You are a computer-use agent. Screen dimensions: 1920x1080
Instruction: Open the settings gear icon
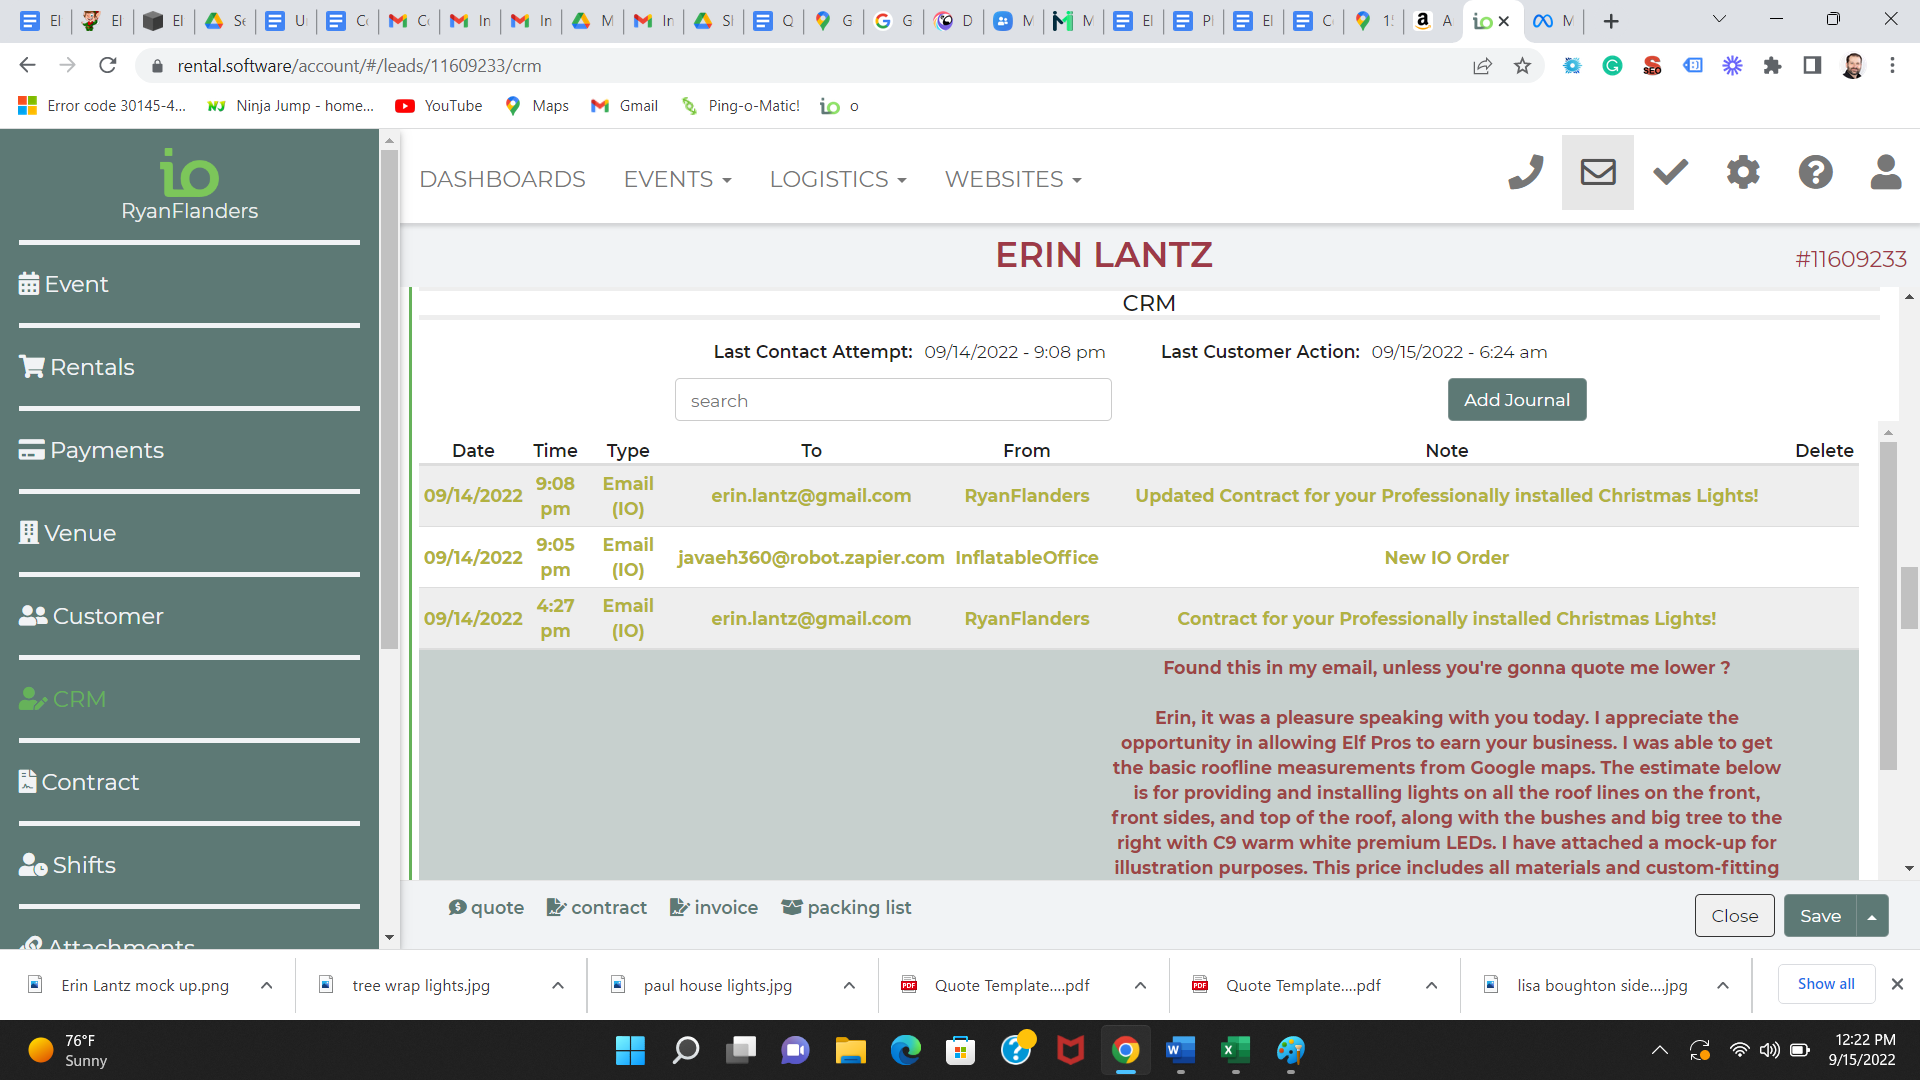(x=1743, y=173)
